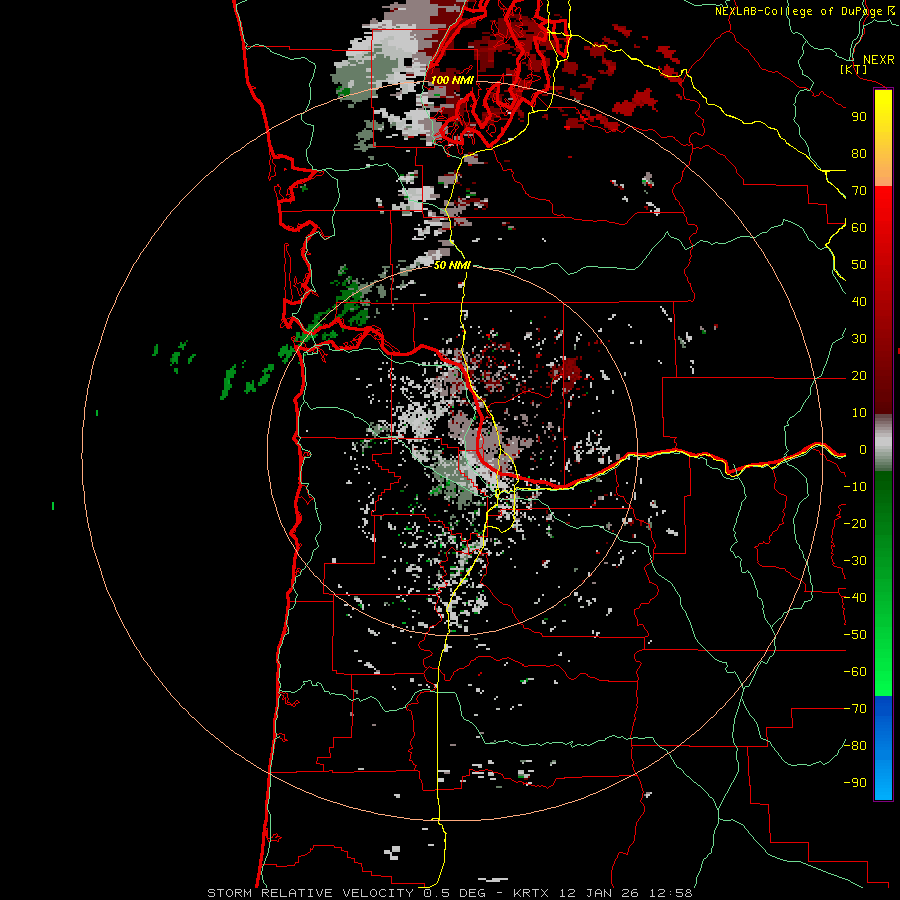Image resolution: width=900 pixels, height=900 pixels.
Task: Click the 12 JAN 26 date text
Action: tap(600, 893)
